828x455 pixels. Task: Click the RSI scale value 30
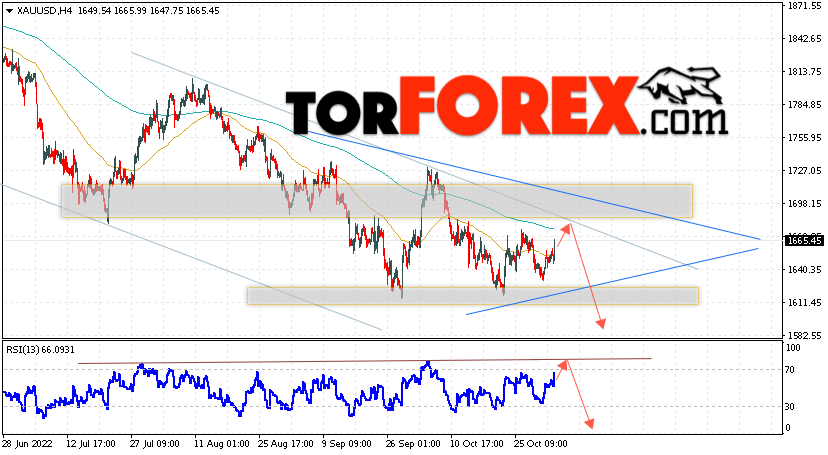[790, 406]
